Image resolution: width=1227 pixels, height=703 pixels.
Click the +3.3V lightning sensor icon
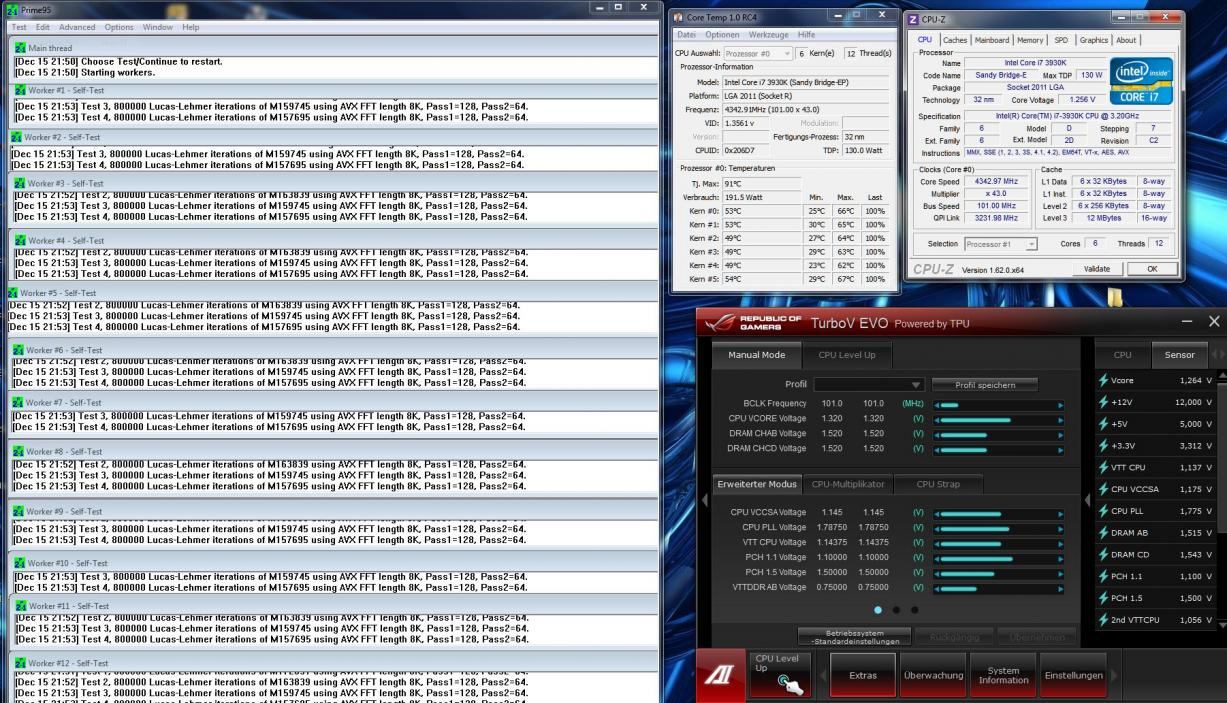1103,446
